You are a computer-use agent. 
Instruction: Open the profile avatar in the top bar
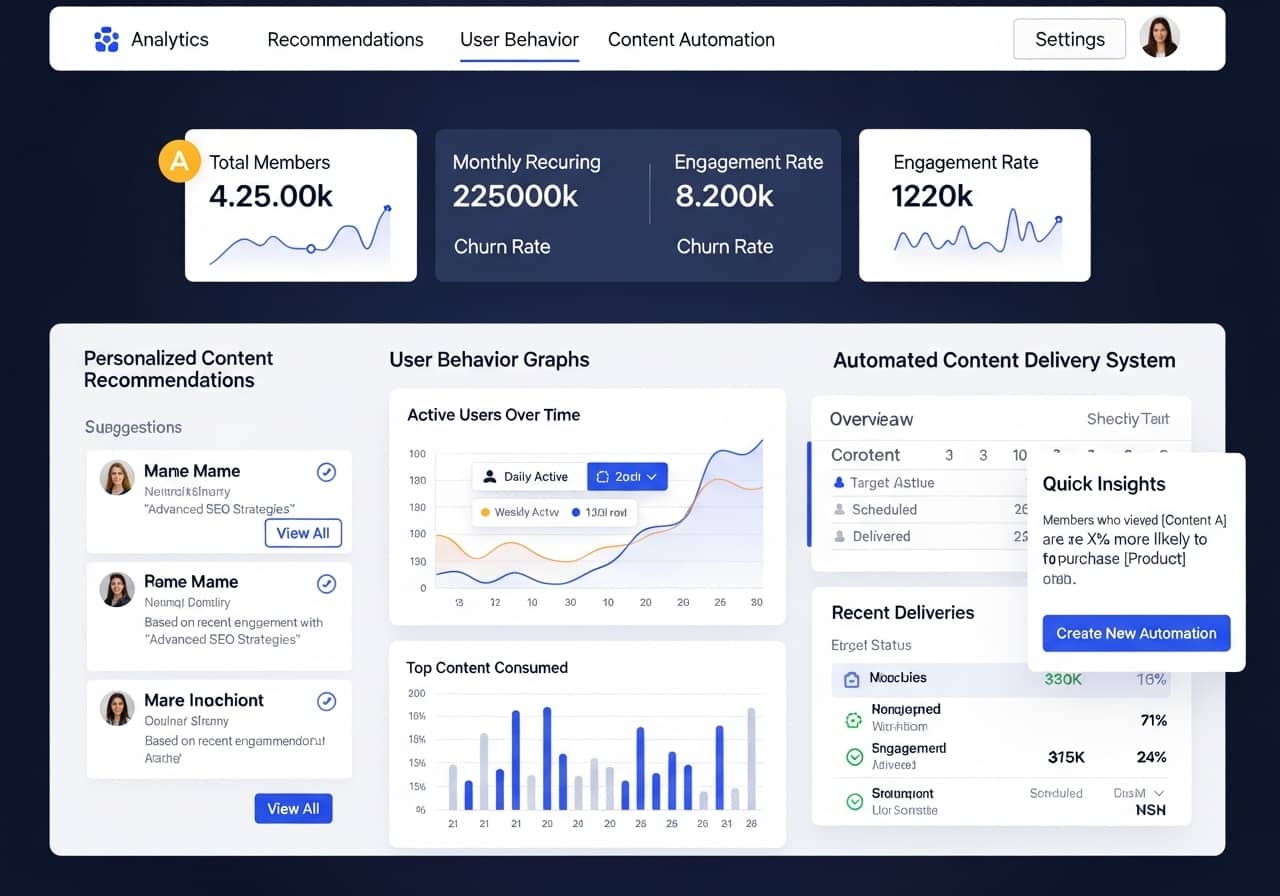pos(1159,38)
